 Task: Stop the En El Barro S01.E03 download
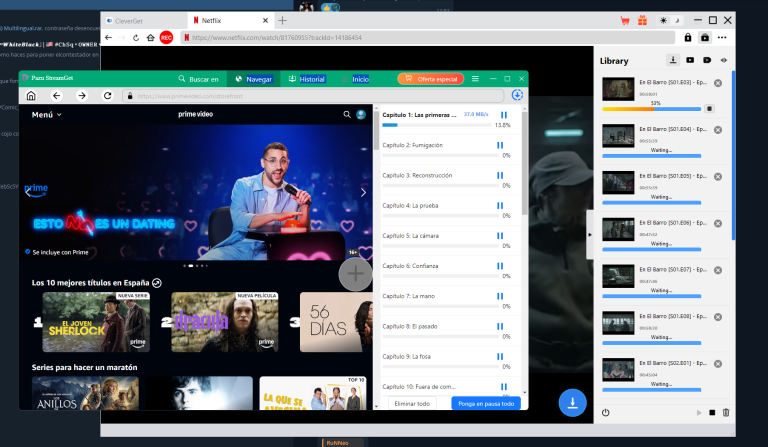coord(709,107)
